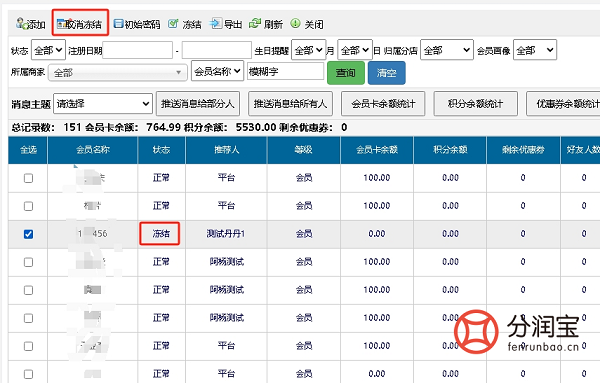
Task: Click the blue 清空 clear button
Action: [x=386, y=73]
